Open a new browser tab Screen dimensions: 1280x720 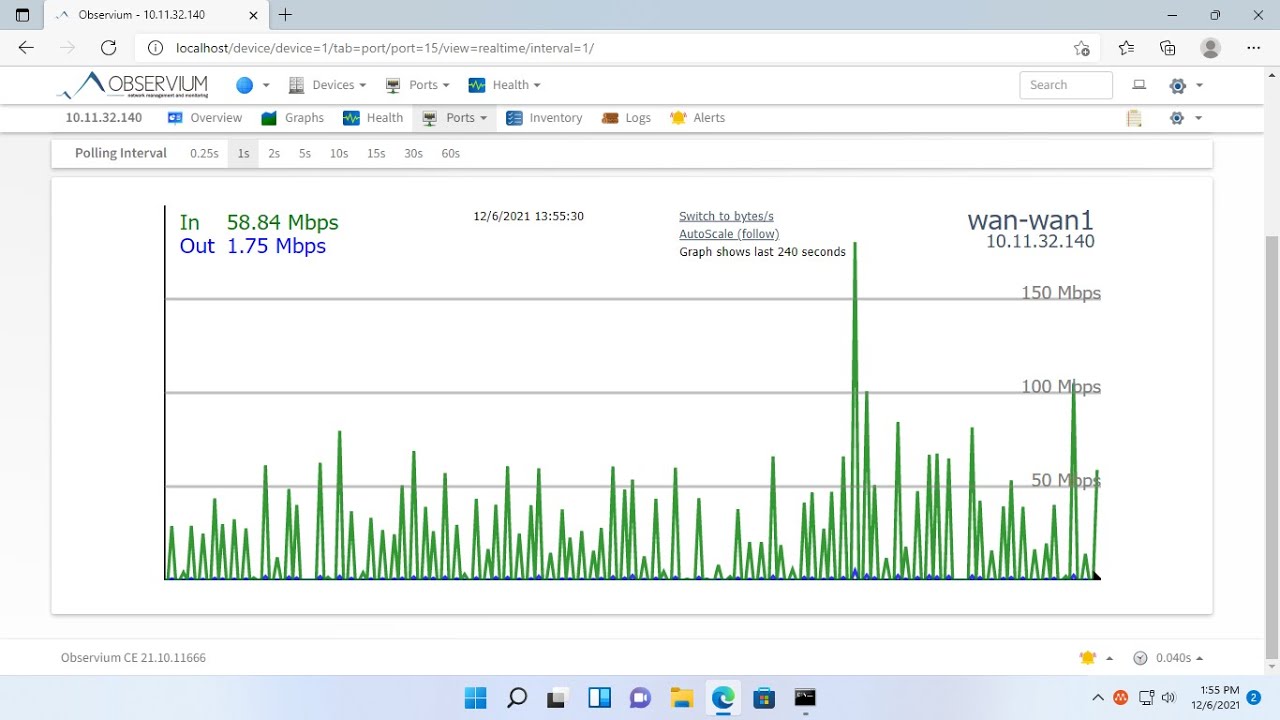[x=286, y=15]
